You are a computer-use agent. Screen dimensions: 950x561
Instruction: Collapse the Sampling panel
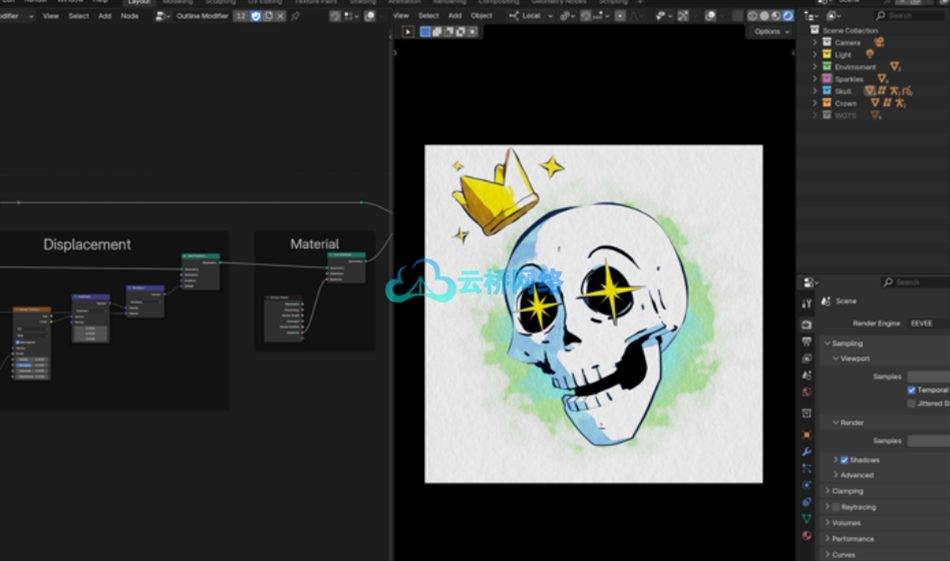[828, 343]
